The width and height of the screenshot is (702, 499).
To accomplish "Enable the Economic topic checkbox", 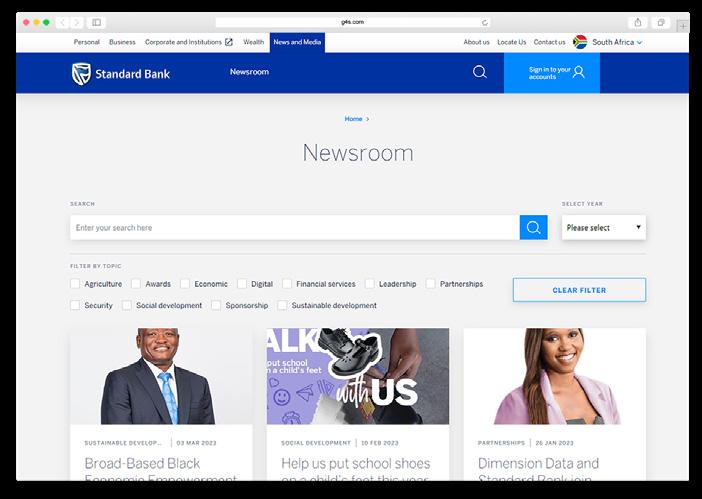I will [x=185, y=284].
